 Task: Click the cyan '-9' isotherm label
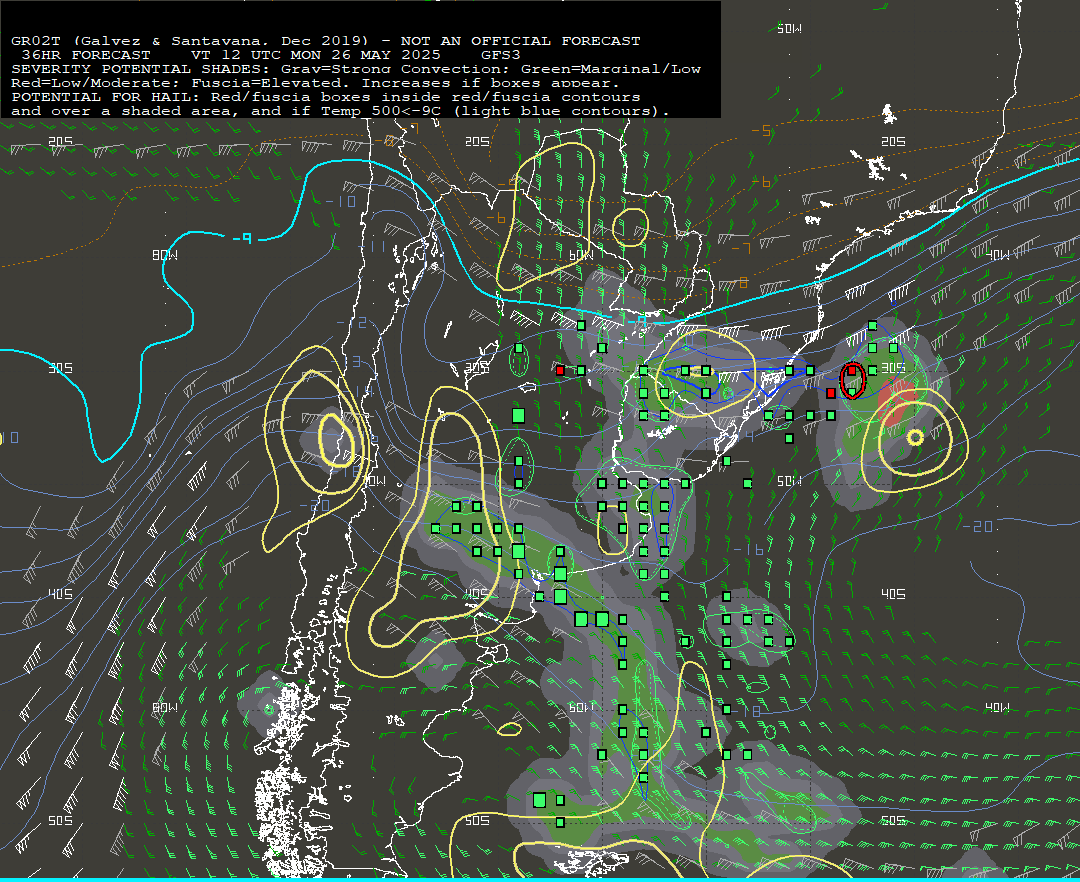[242, 238]
